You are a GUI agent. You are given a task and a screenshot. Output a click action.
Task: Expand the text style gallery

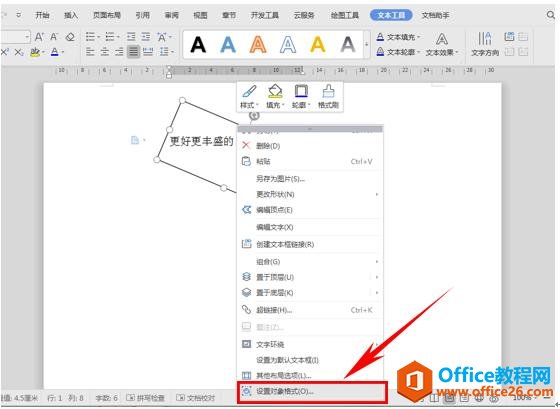click(366, 45)
